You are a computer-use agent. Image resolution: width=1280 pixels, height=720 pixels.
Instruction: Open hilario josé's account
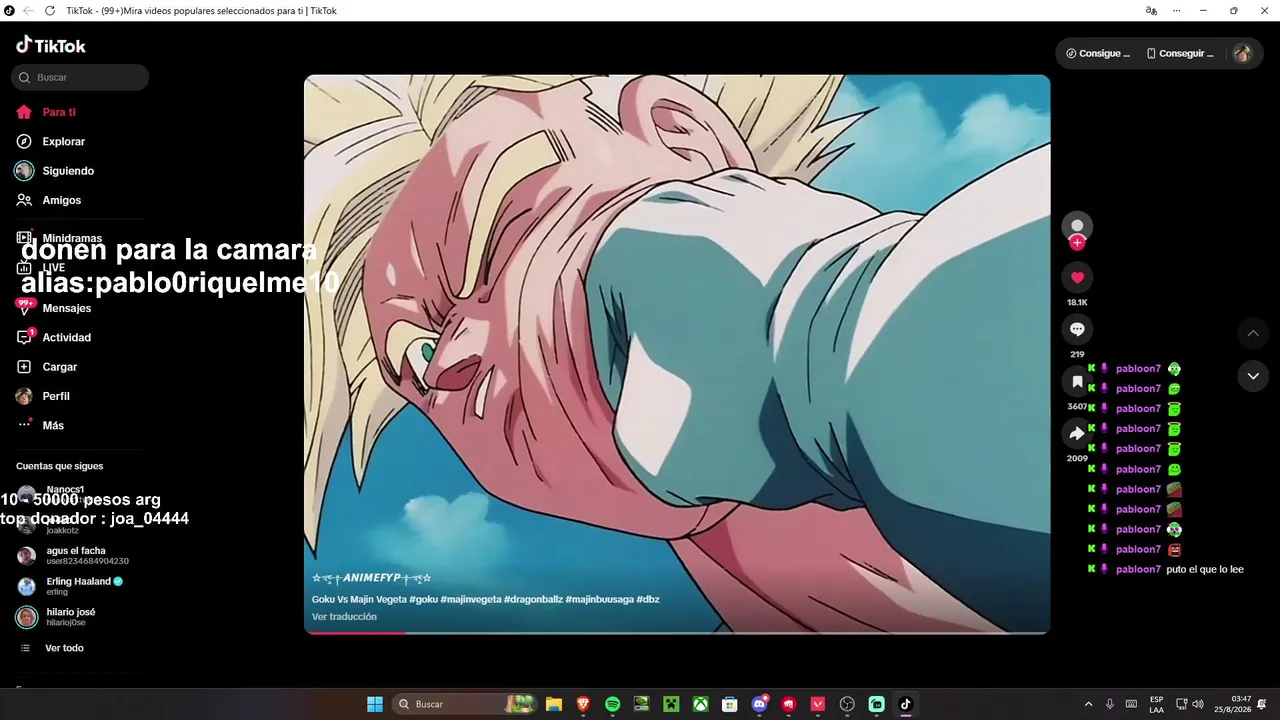tap(57, 617)
